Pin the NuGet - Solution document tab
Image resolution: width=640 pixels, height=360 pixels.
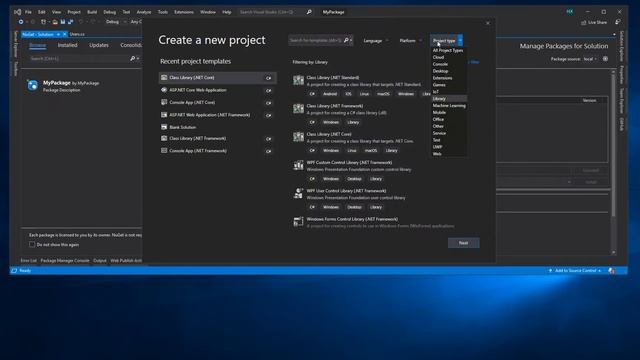tap(58, 34)
